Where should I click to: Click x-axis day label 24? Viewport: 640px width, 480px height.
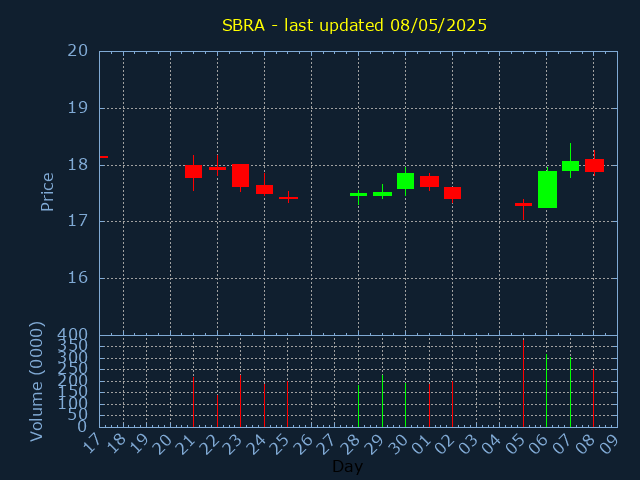click(256, 444)
